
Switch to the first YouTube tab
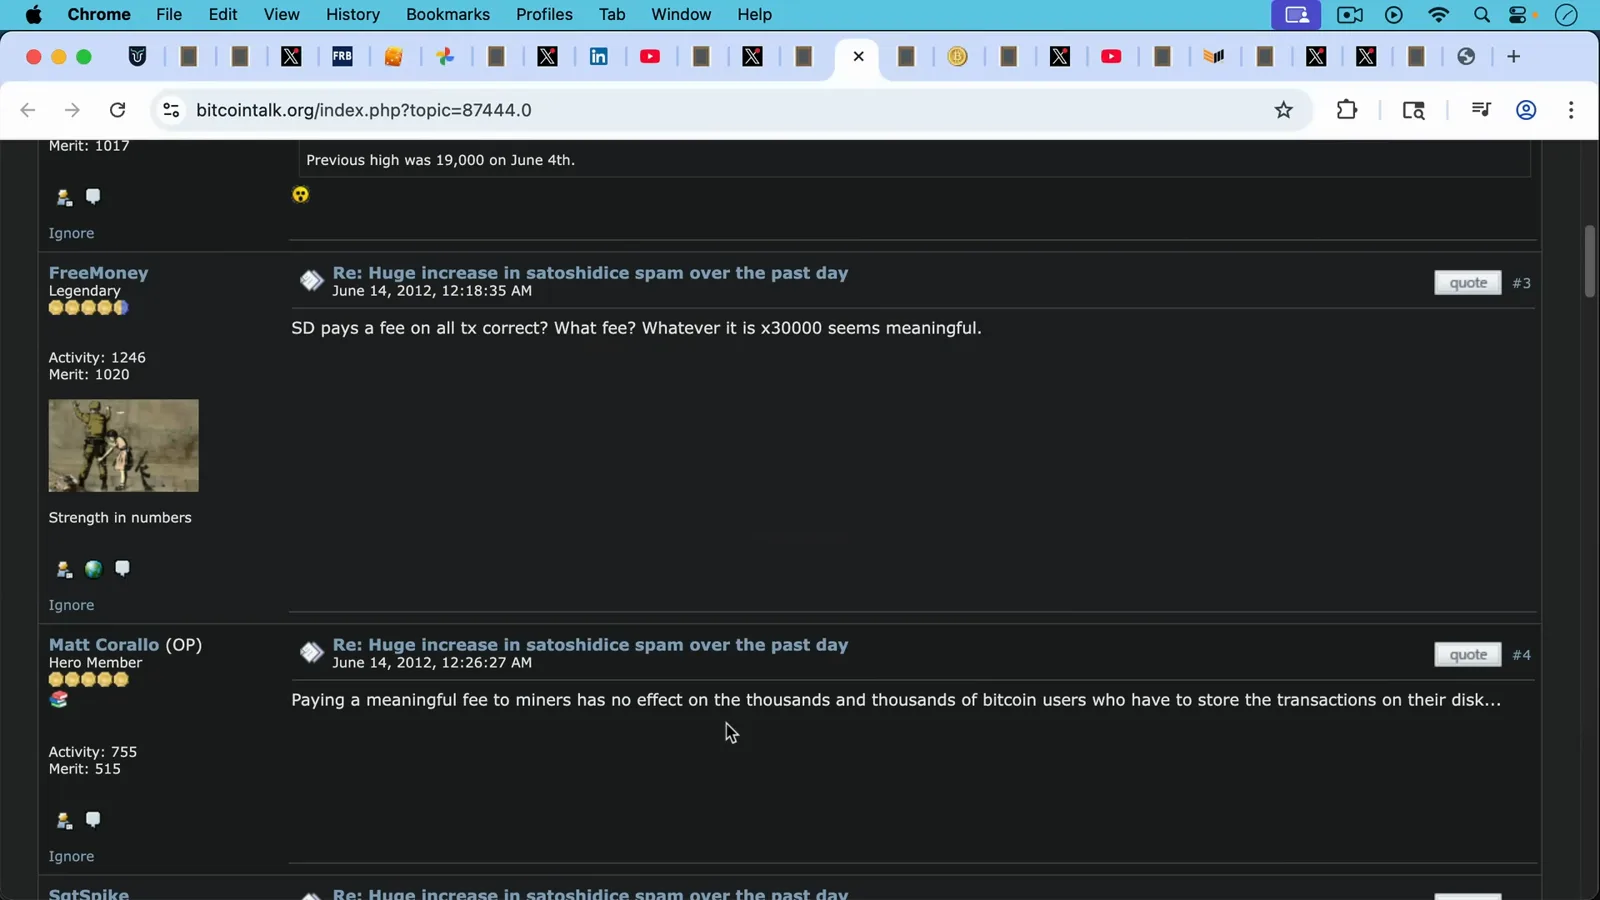tap(650, 57)
